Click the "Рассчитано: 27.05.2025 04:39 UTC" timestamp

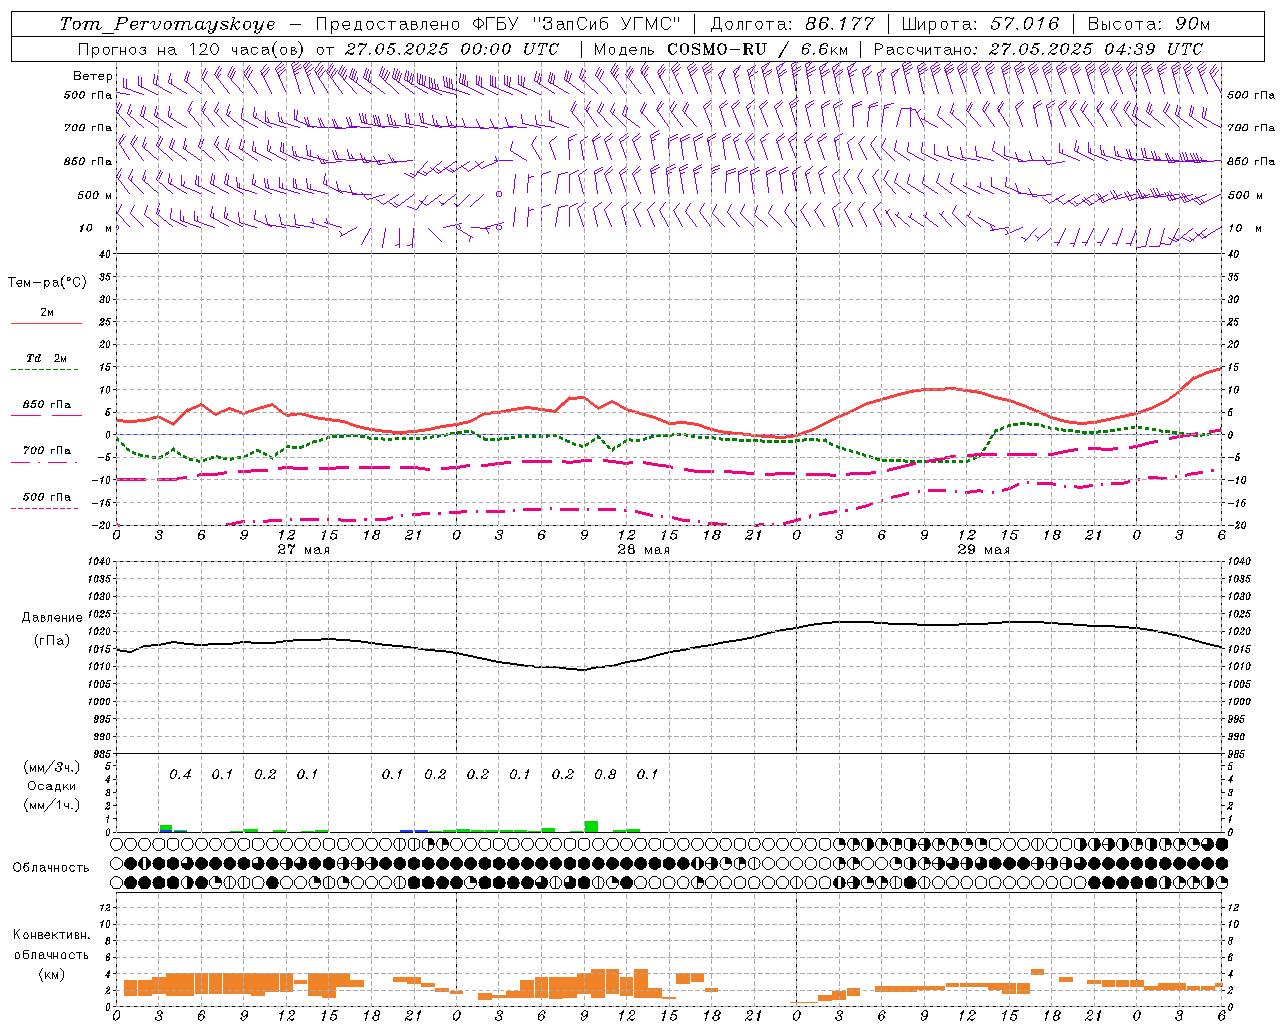(1038, 49)
